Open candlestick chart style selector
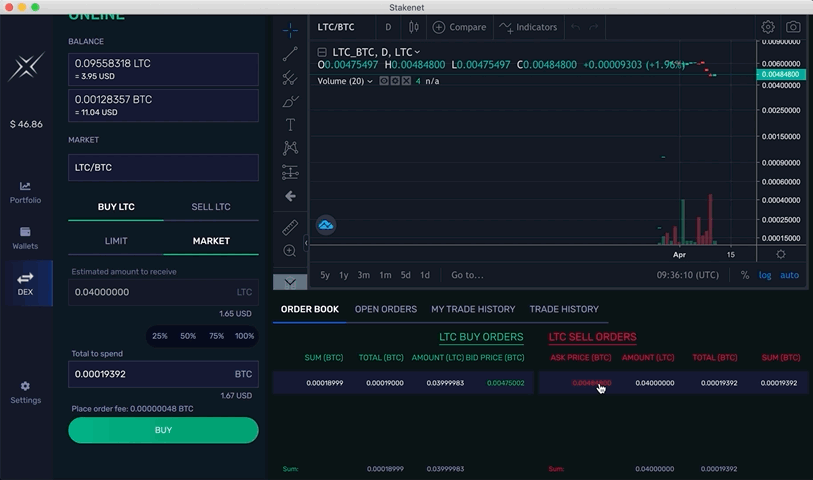The image size is (813, 480). click(x=413, y=27)
